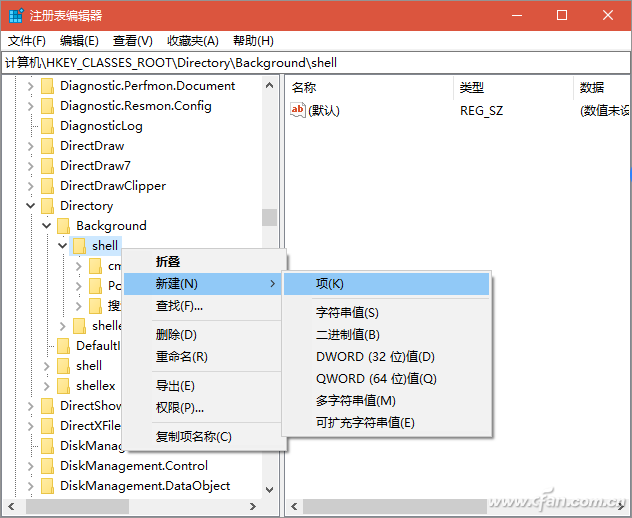The height and width of the screenshot is (518, 632).
Task: Expand the shellex key under Directory
Action: pyautogui.click(x=47, y=386)
